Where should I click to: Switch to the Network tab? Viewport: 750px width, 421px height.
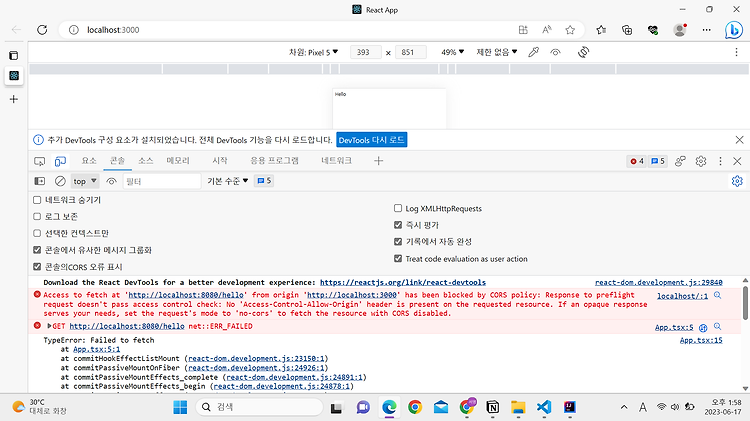click(x=336, y=161)
